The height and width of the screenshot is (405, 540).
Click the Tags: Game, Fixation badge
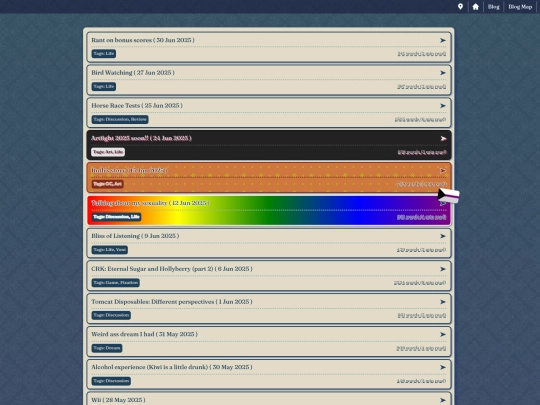[x=115, y=283]
